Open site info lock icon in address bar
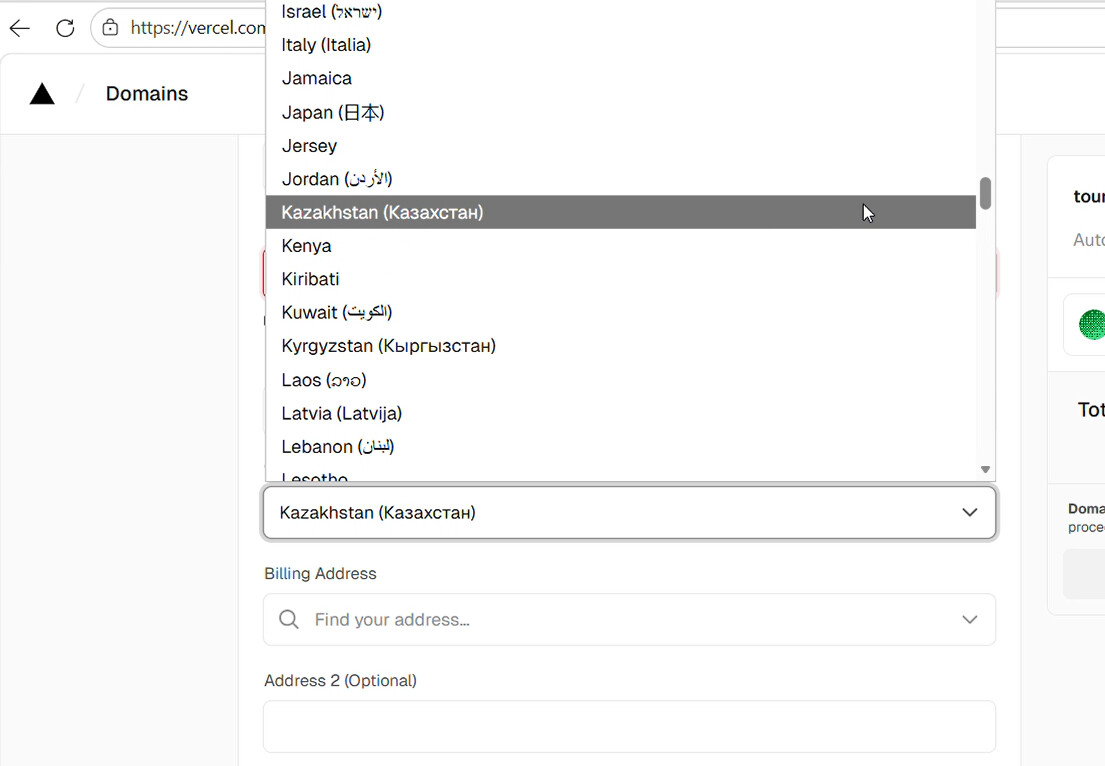The height and width of the screenshot is (766, 1105). point(110,28)
